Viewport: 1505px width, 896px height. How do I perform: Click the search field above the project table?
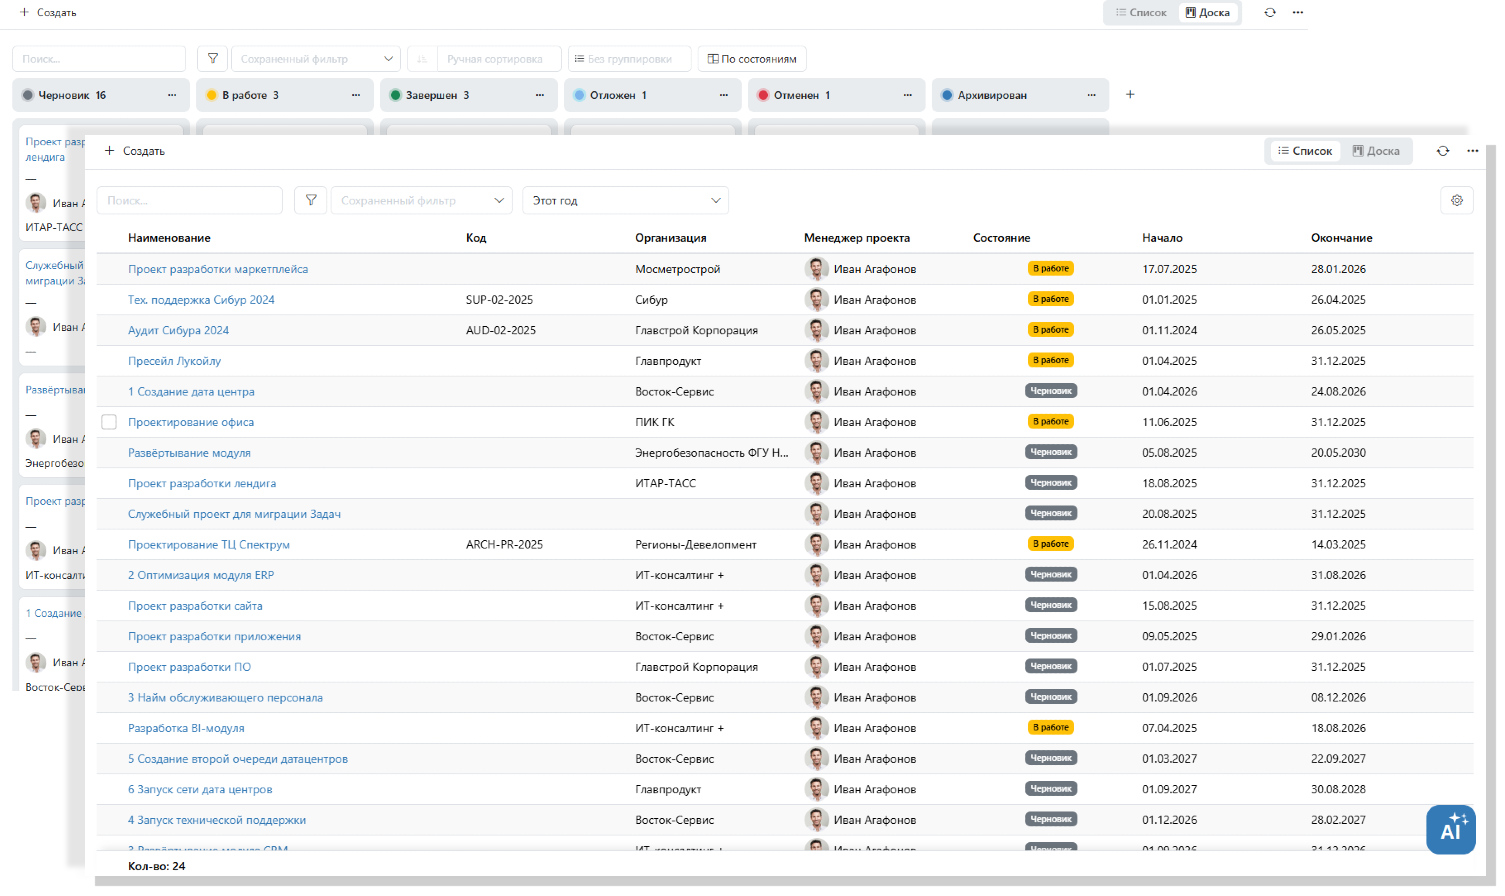pos(189,200)
